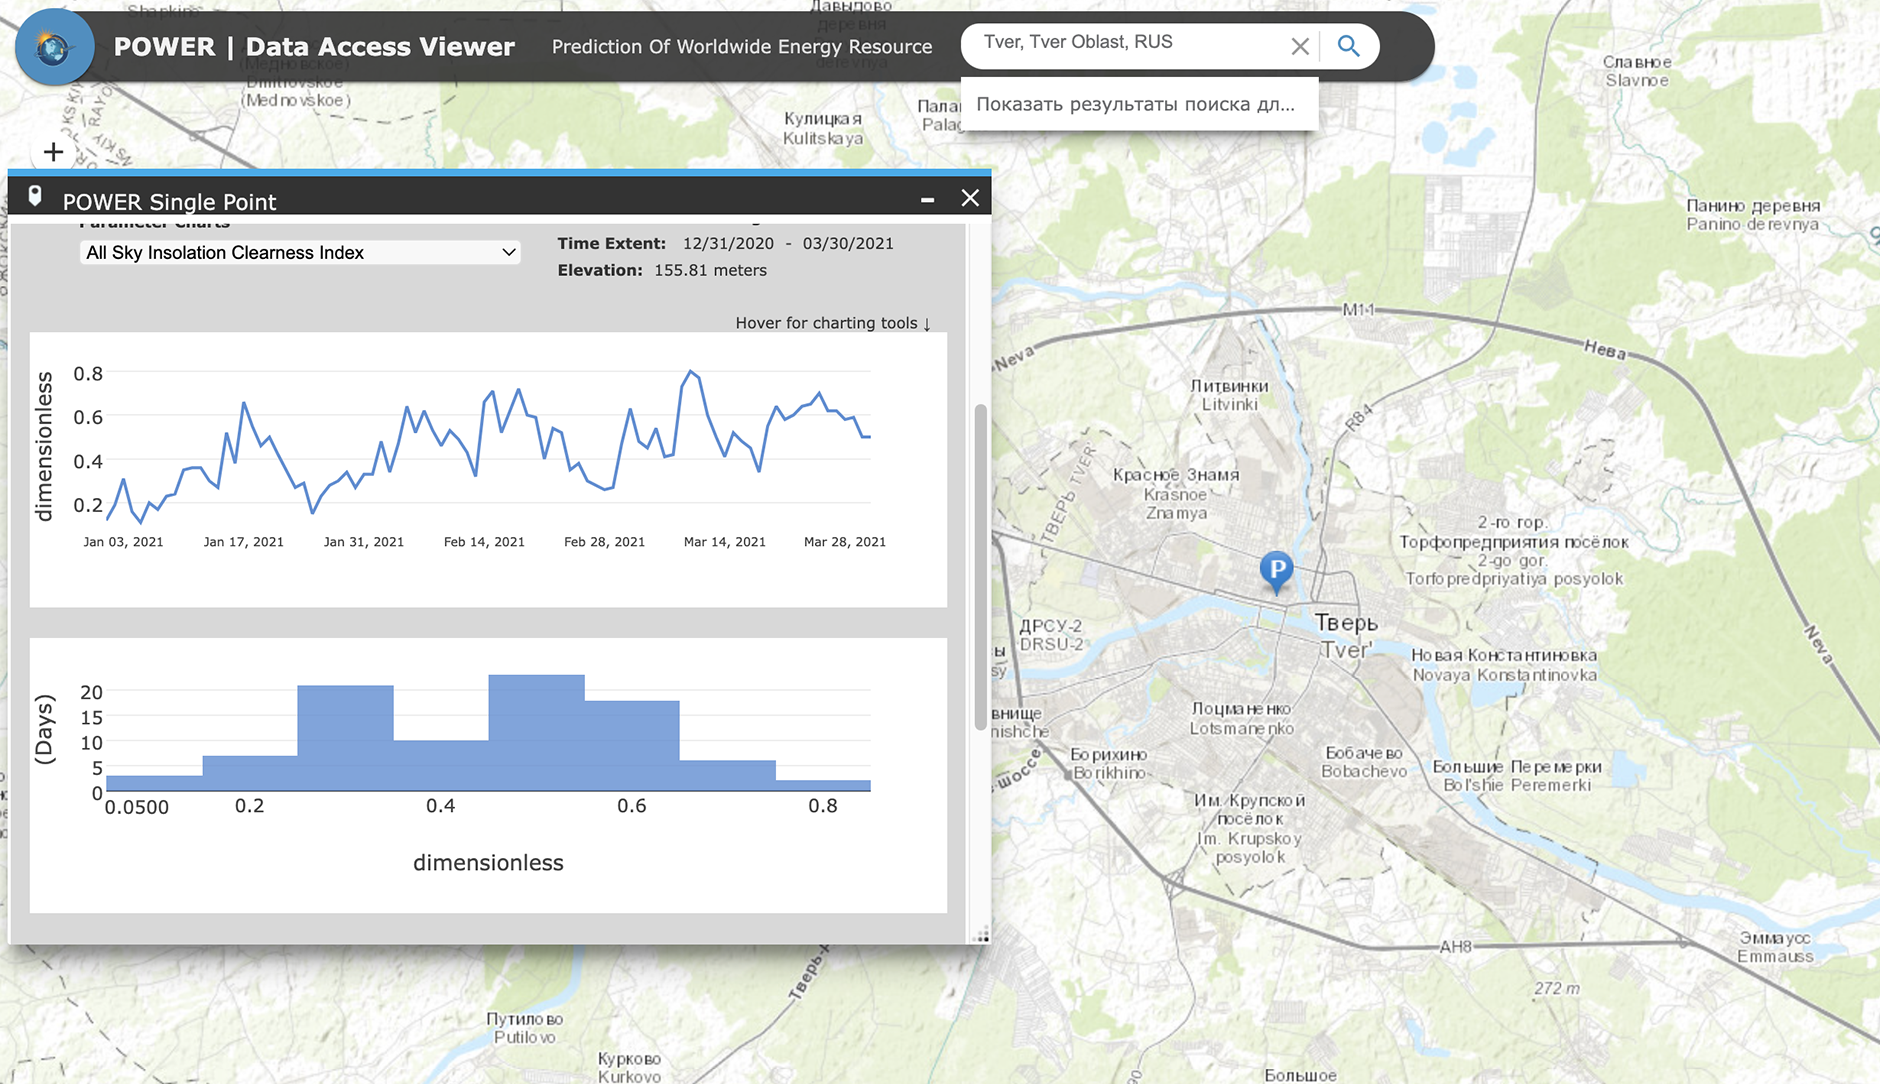1880x1084 pixels.
Task: Click the Им. Крупской посёлок map label
Action: [1249, 828]
